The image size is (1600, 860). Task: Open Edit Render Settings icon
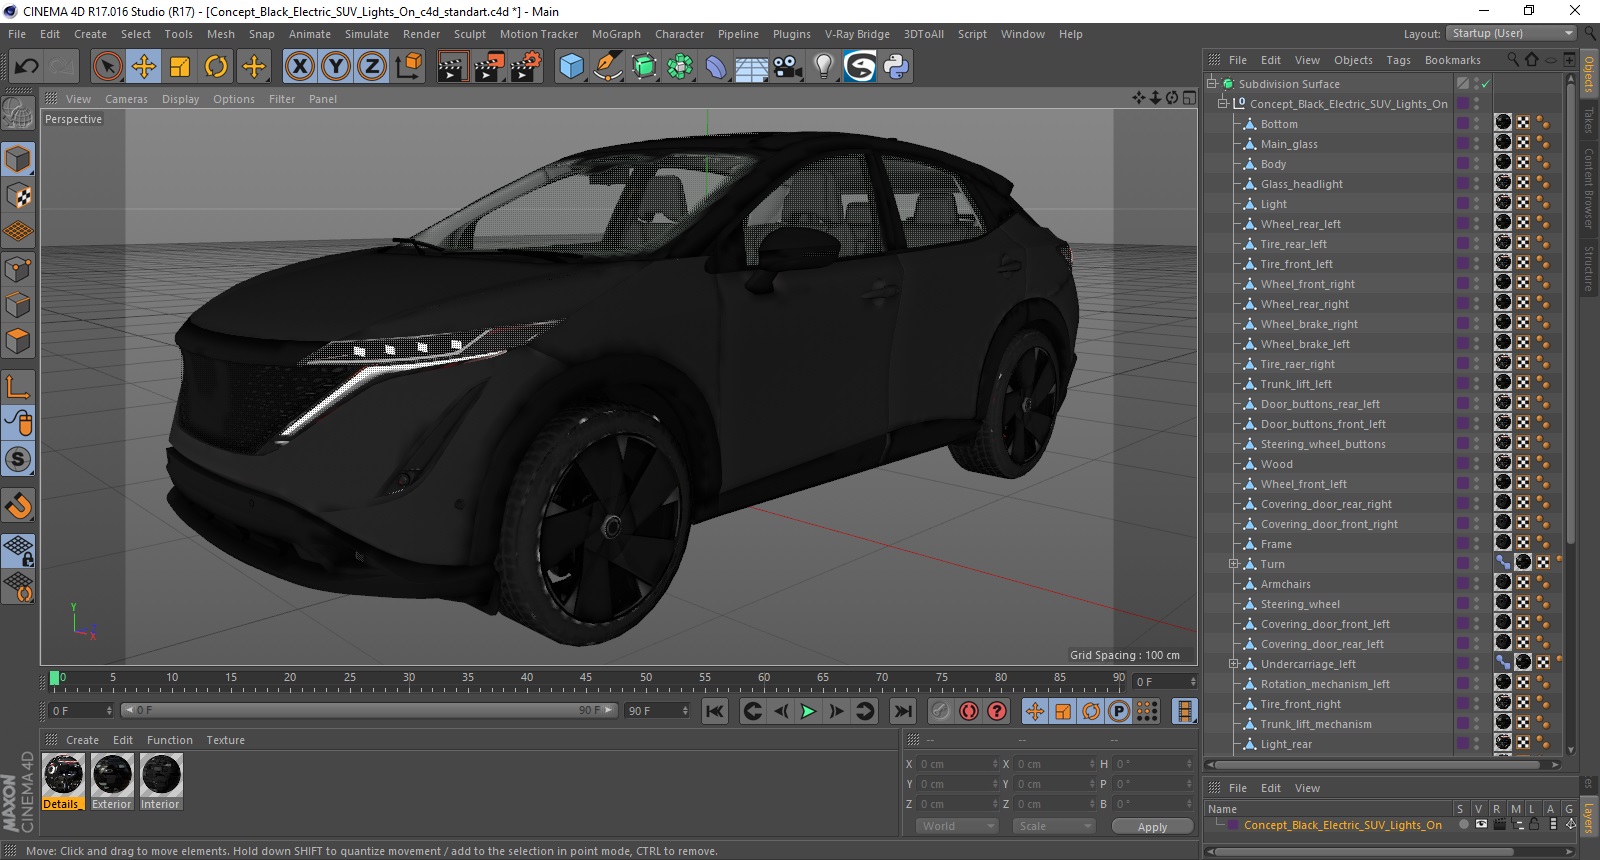(526, 67)
